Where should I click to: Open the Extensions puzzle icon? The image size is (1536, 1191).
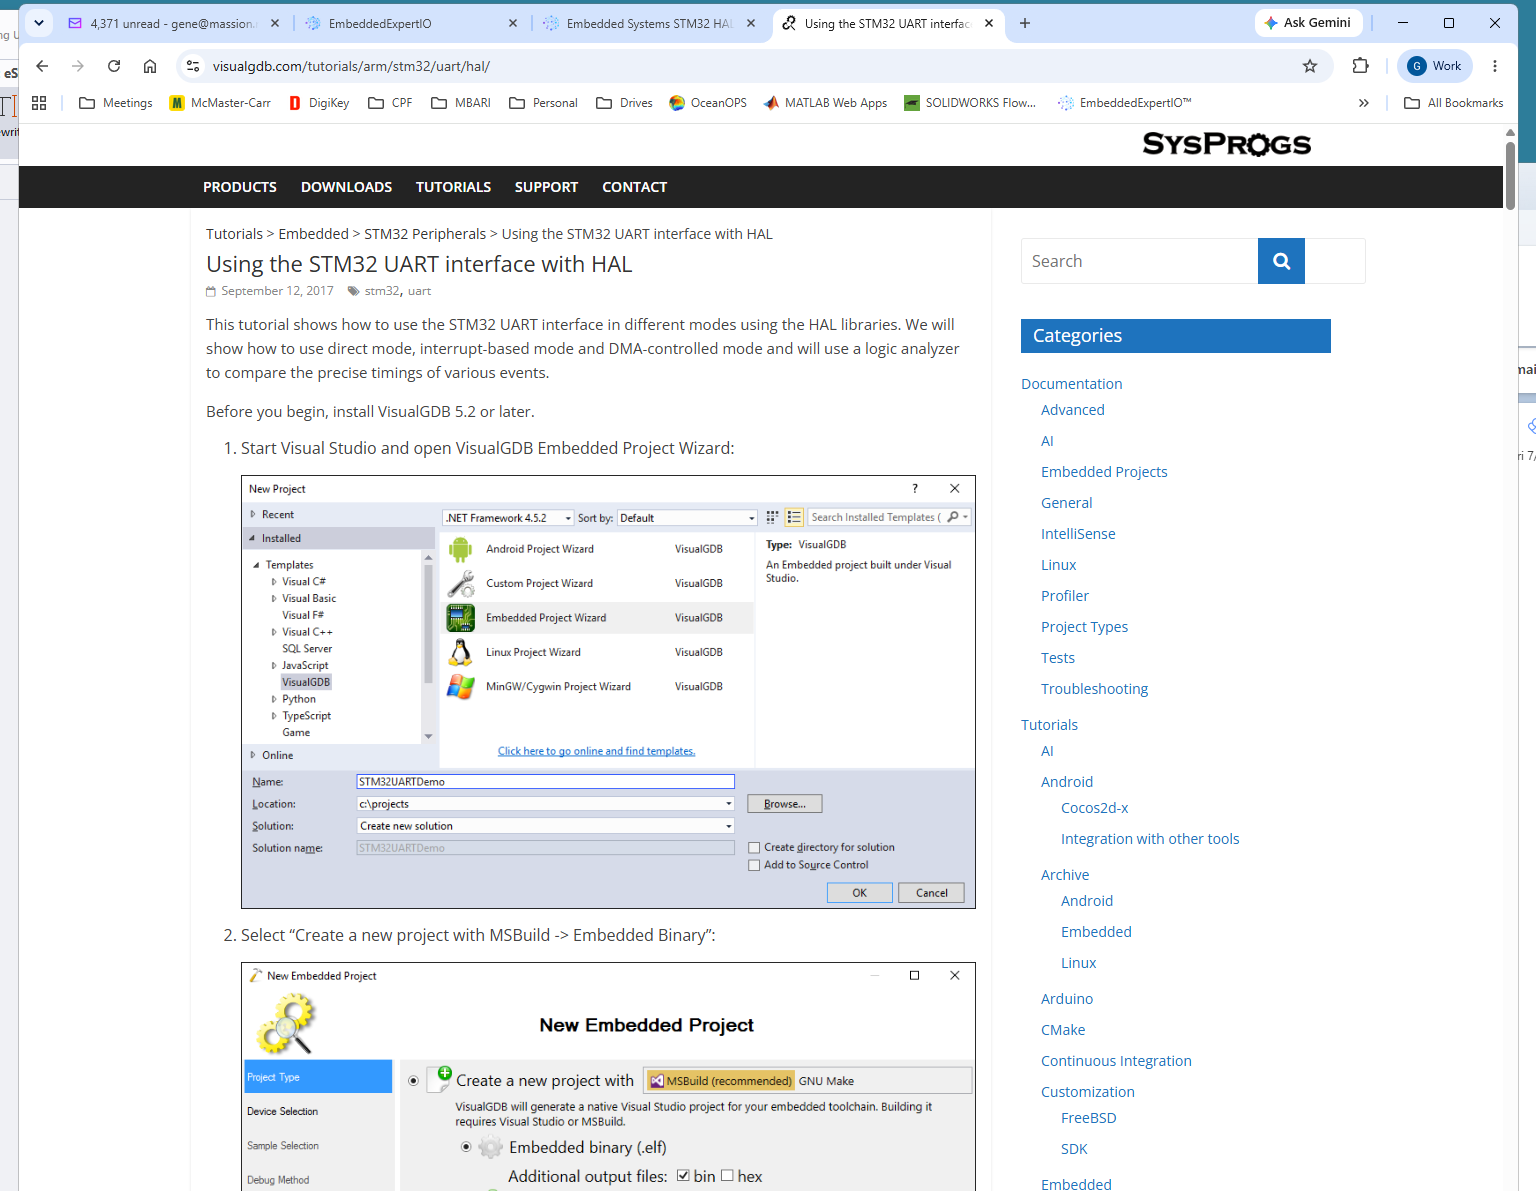1360,66
